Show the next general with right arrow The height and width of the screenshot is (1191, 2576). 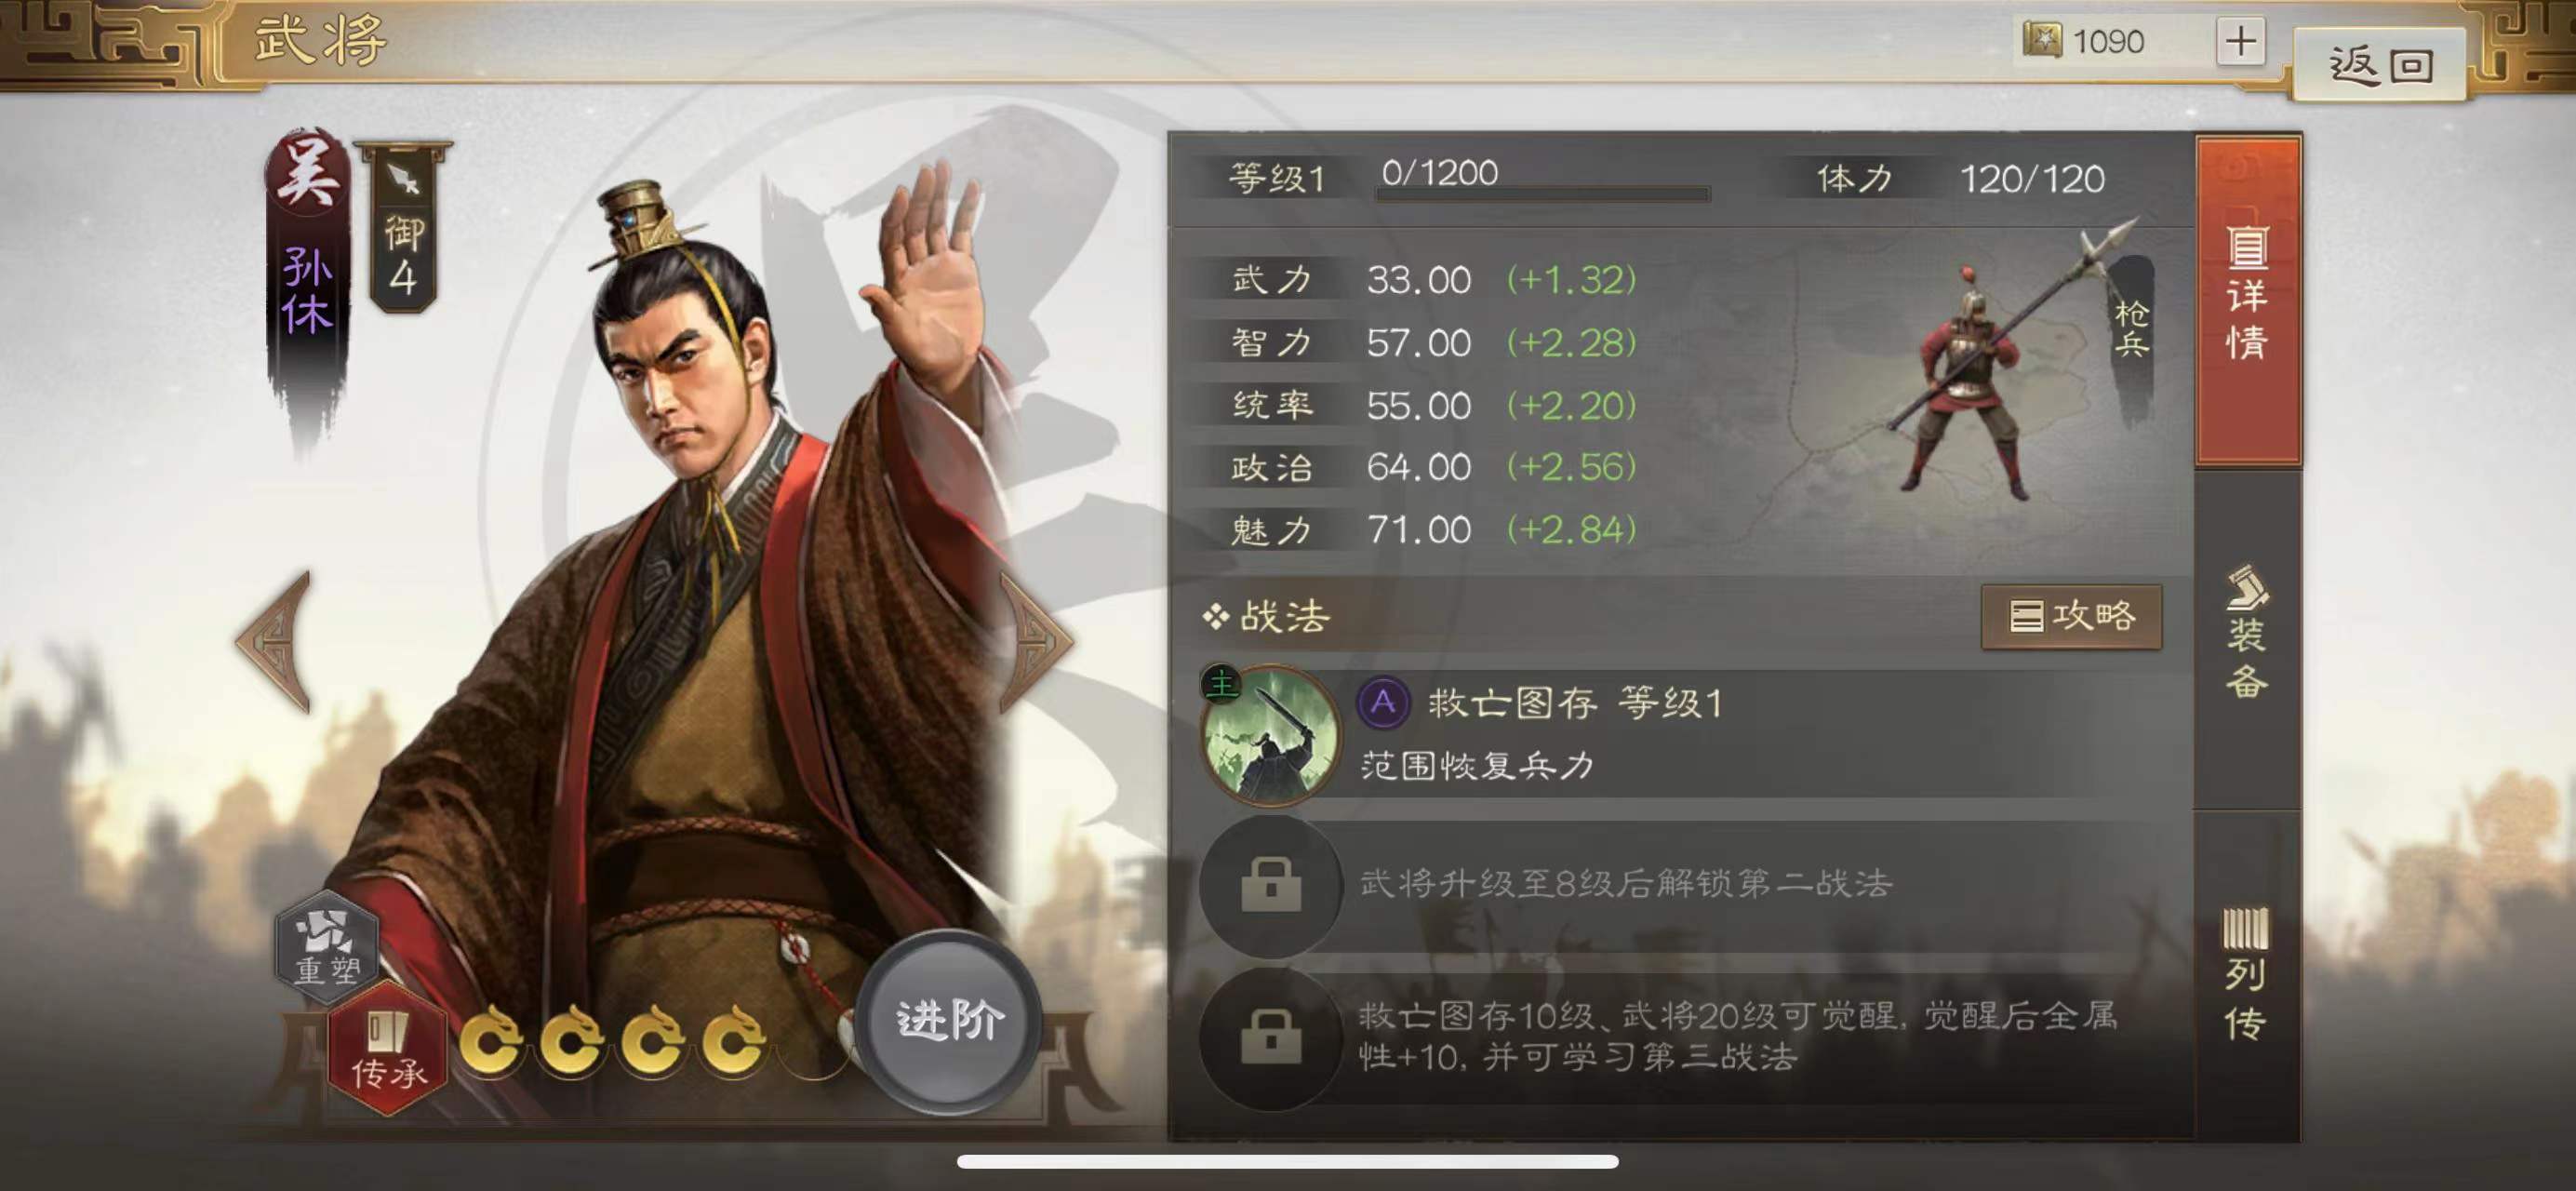pyautogui.click(x=1037, y=642)
